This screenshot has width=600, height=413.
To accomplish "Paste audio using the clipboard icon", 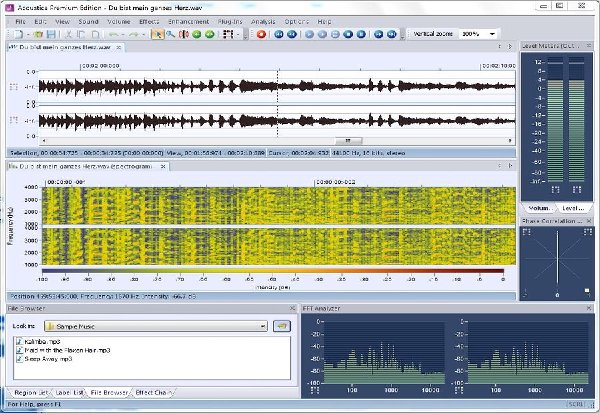I will [95, 34].
